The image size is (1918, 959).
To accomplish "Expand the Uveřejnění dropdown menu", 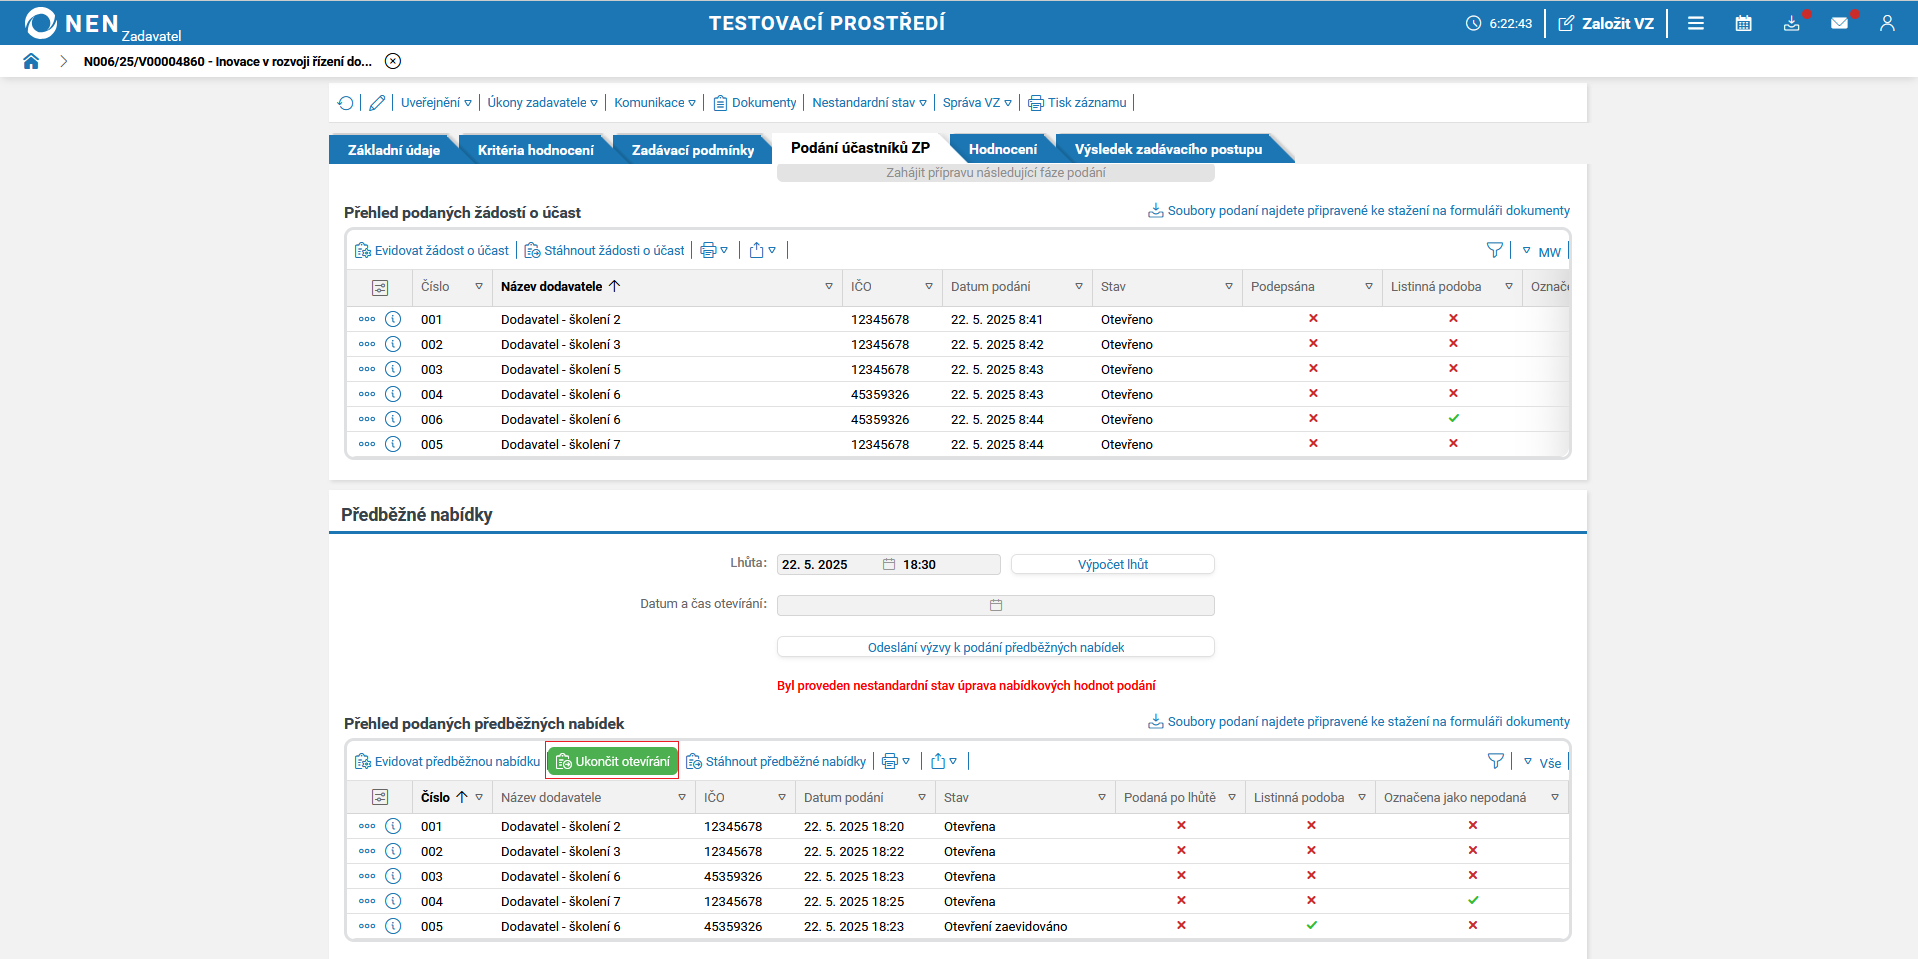I will [436, 103].
